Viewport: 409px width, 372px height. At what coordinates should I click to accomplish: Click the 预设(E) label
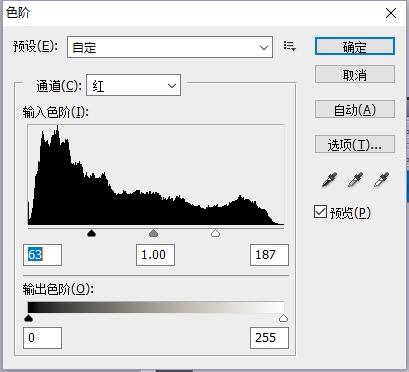click(x=35, y=46)
